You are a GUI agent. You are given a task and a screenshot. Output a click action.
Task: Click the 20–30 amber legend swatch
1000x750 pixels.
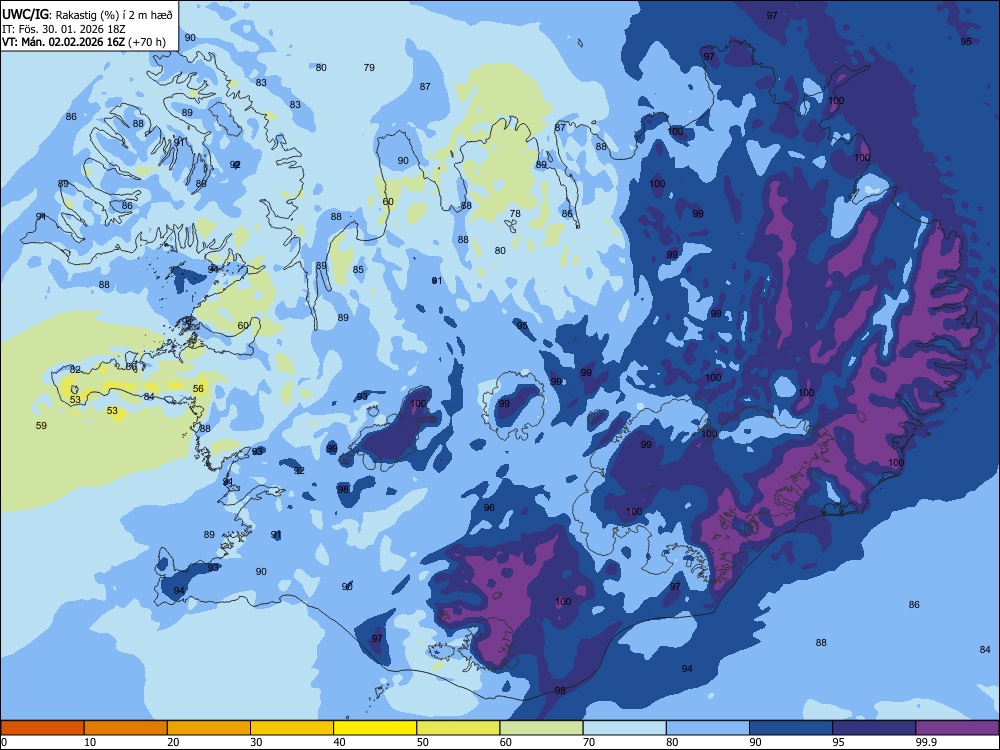coord(209,728)
